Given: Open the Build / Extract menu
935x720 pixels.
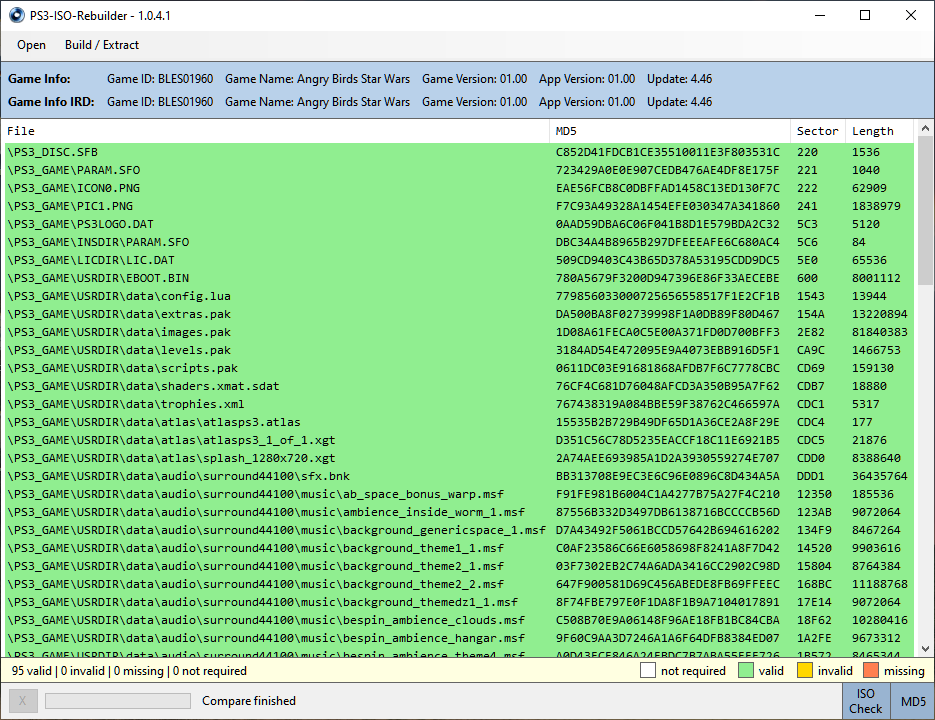Looking at the screenshot, I should click(102, 45).
